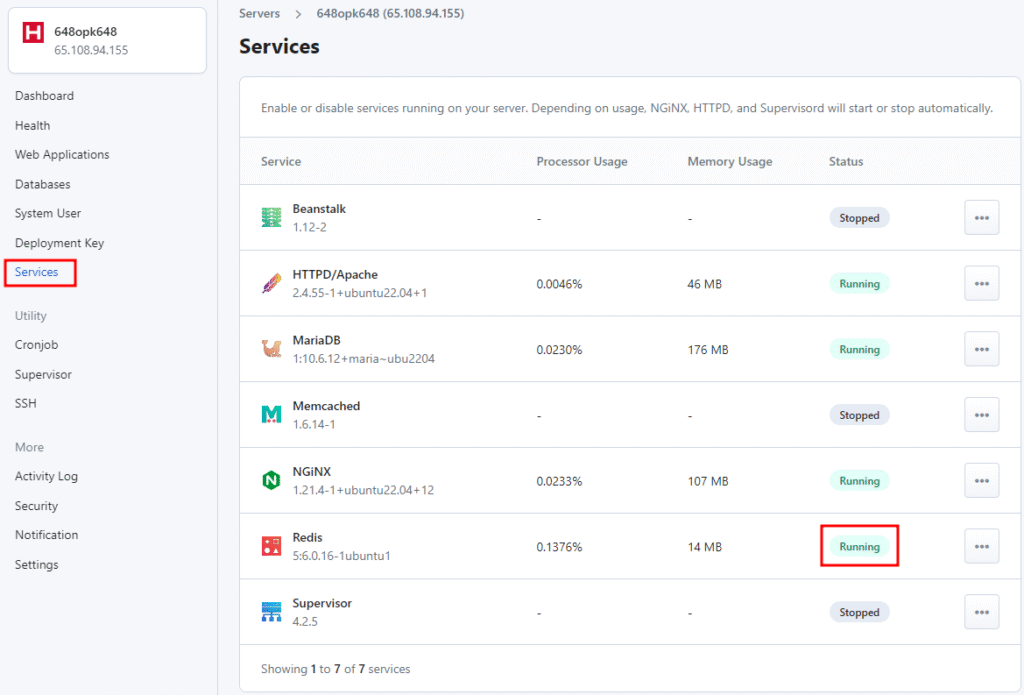Click the Processor Usage column header
Image resolution: width=1024 pixels, height=695 pixels.
click(x=582, y=161)
